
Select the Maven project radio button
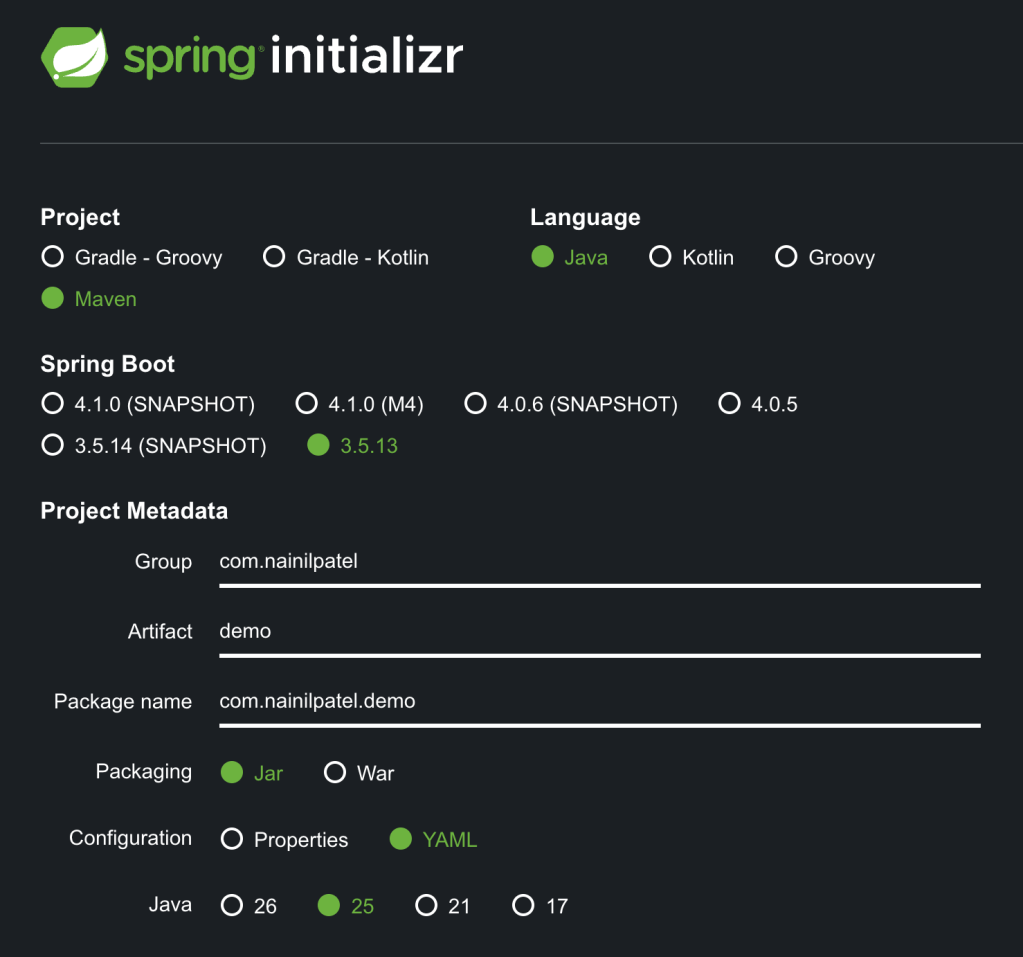tap(53, 299)
